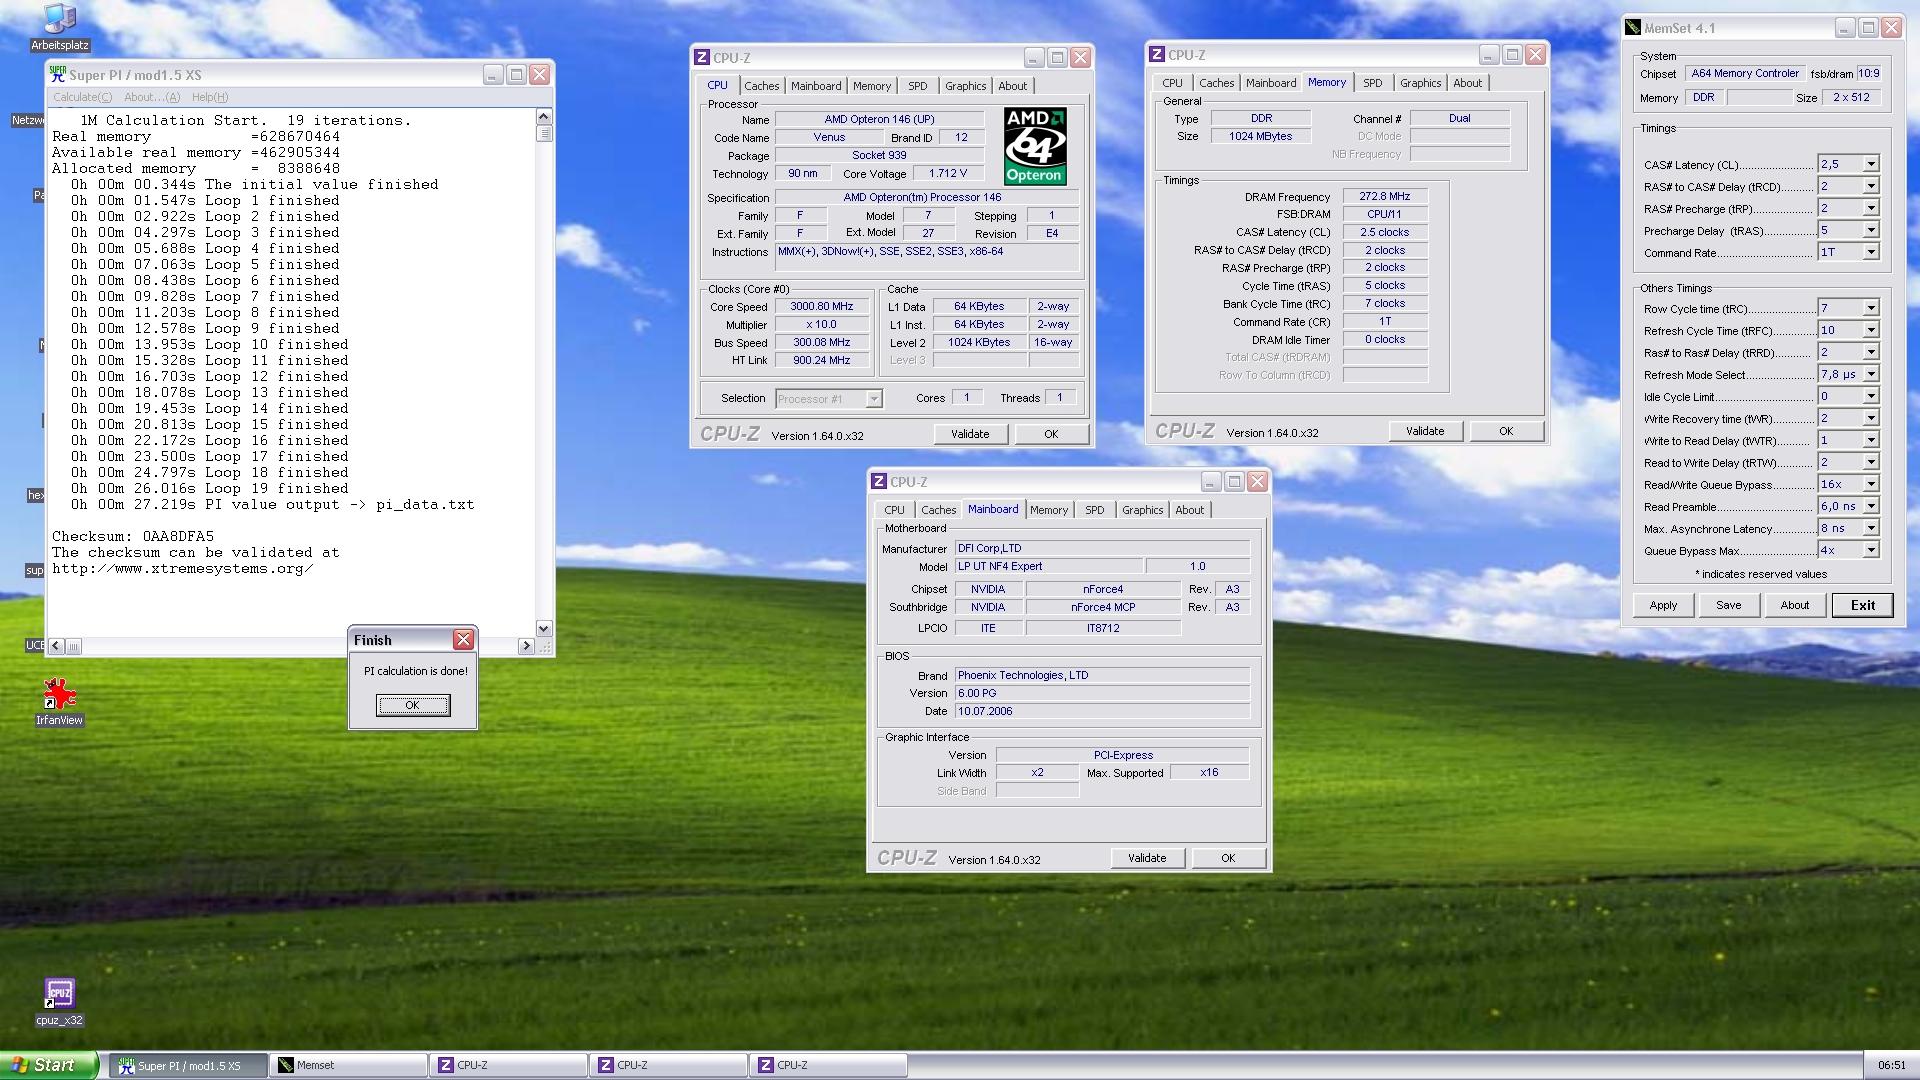Click OK in CPU-Z Mainboard window
This screenshot has width=1920, height=1080.
click(1228, 858)
